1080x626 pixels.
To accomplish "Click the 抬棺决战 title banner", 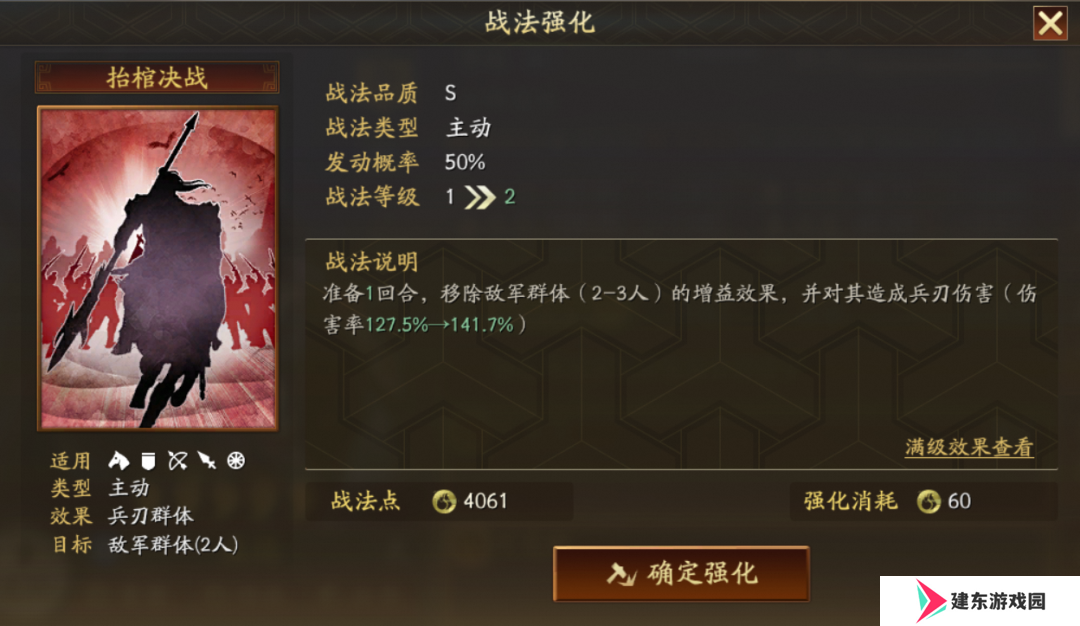I will [x=157, y=77].
